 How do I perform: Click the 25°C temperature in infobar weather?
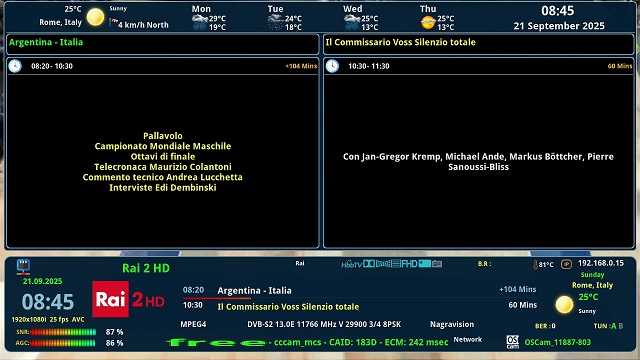pyautogui.click(x=588, y=297)
